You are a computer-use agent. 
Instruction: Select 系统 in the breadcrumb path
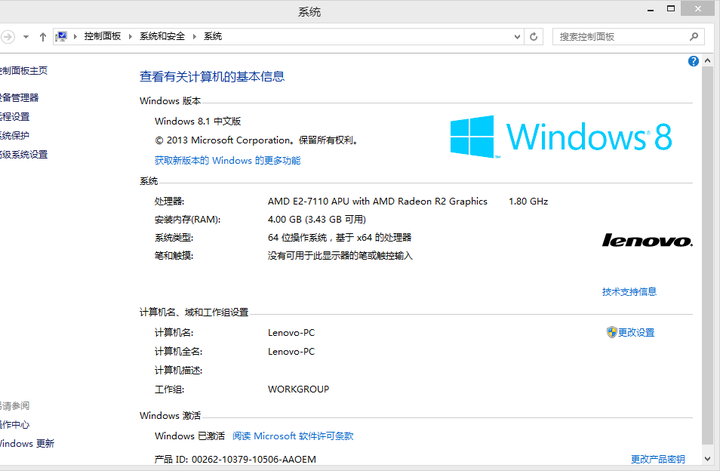pyautogui.click(x=213, y=36)
